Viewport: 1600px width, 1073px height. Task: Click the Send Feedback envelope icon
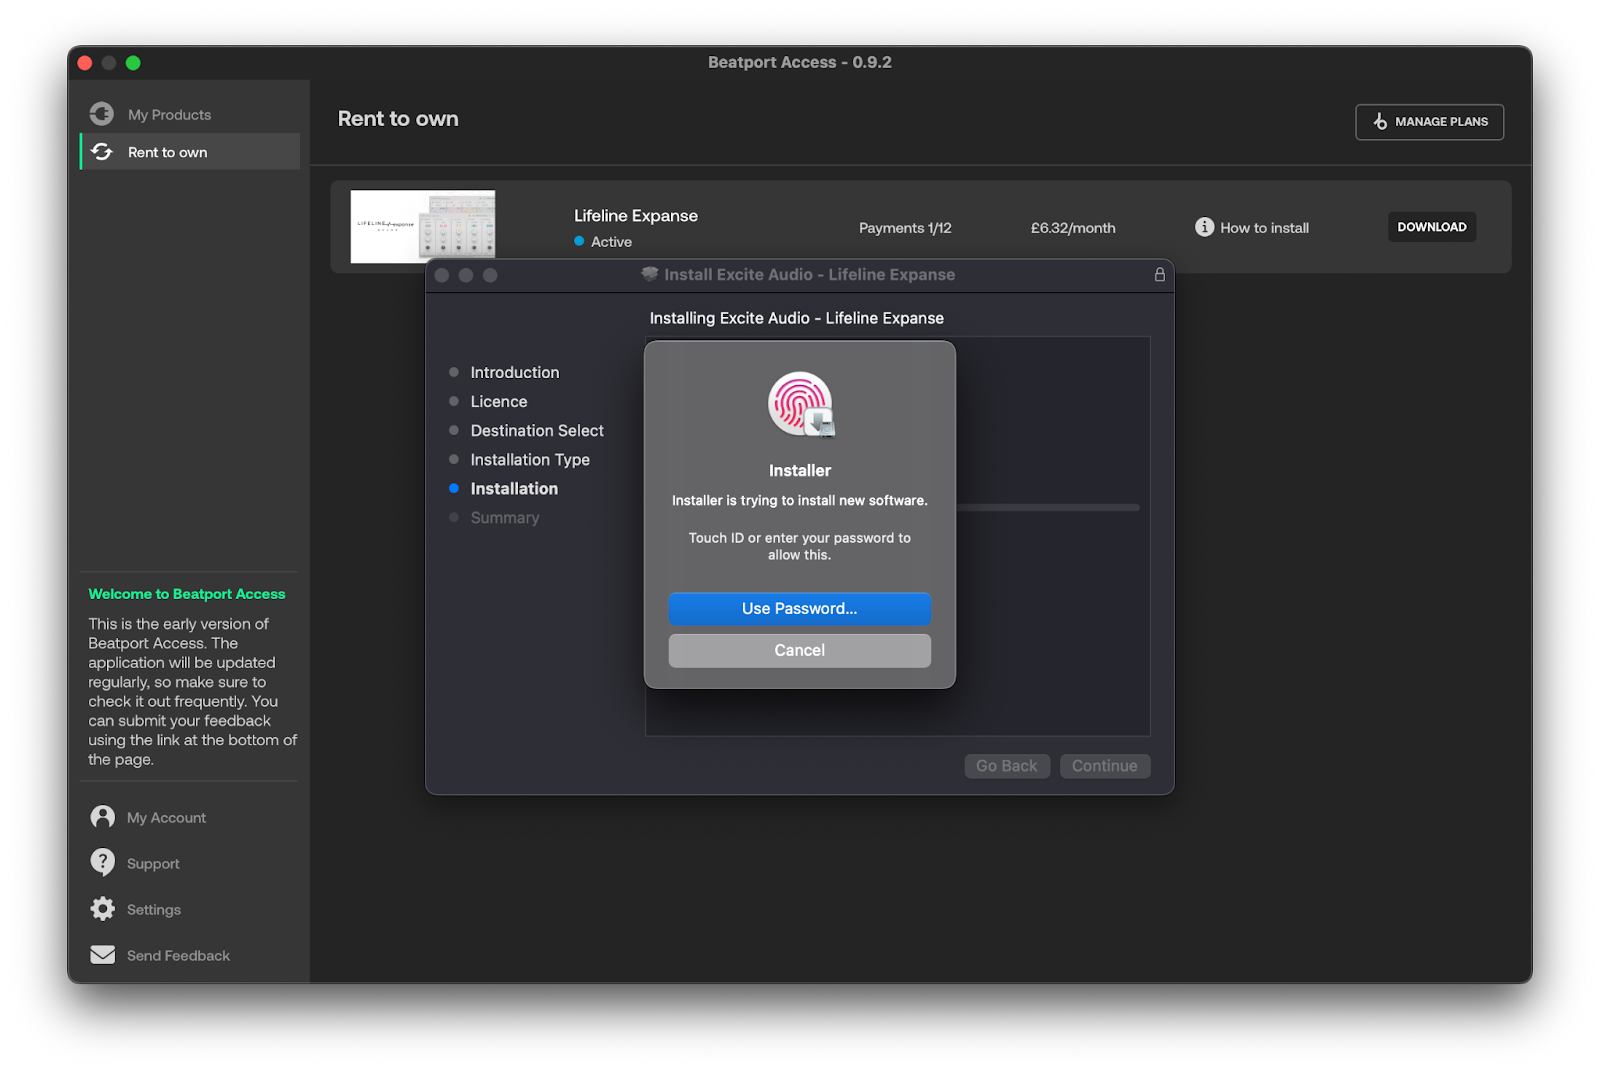click(102, 955)
